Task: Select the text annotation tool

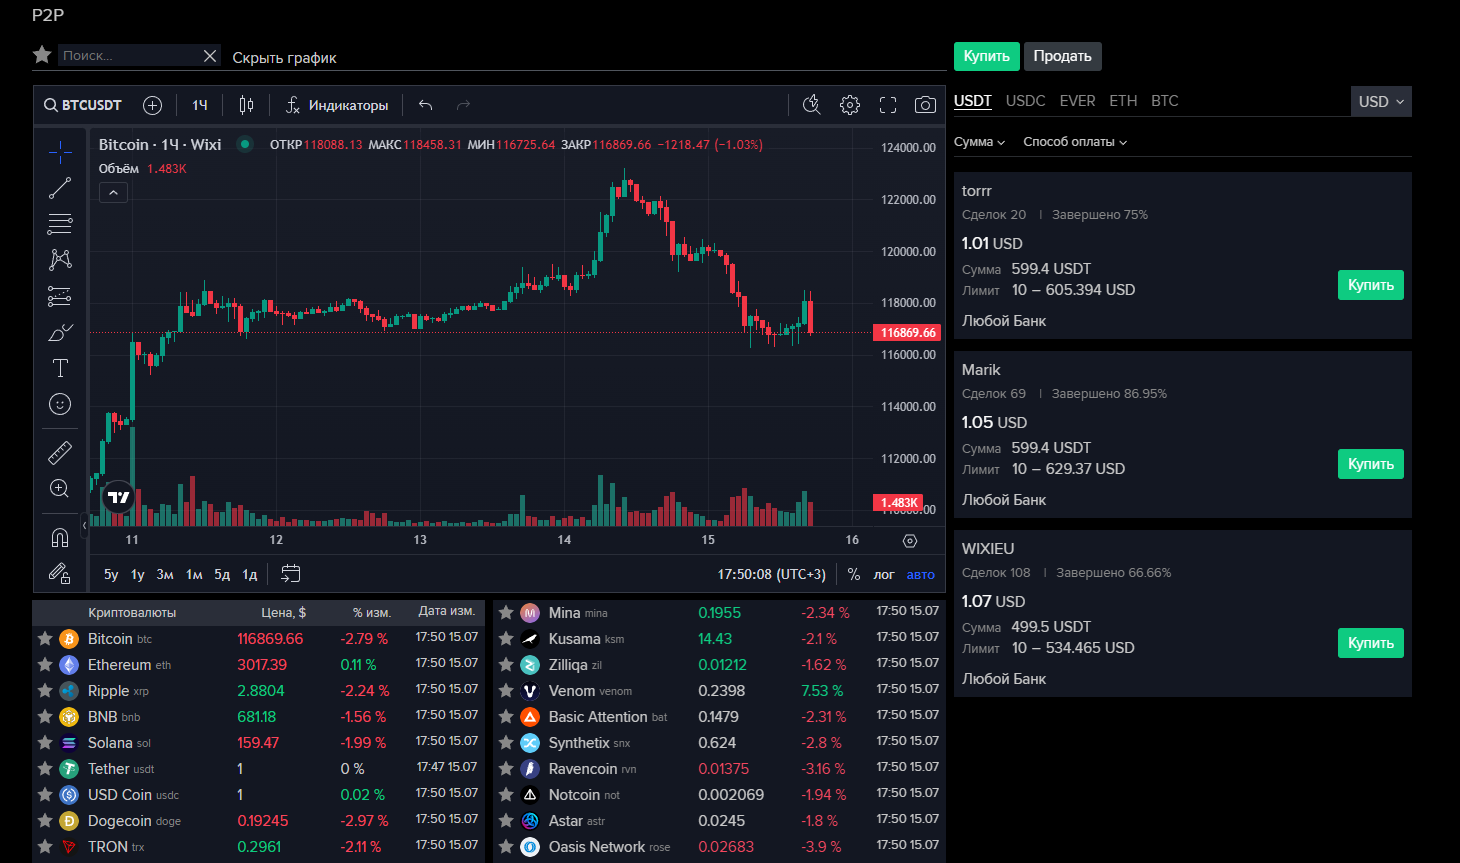Action: tap(60, 368)
